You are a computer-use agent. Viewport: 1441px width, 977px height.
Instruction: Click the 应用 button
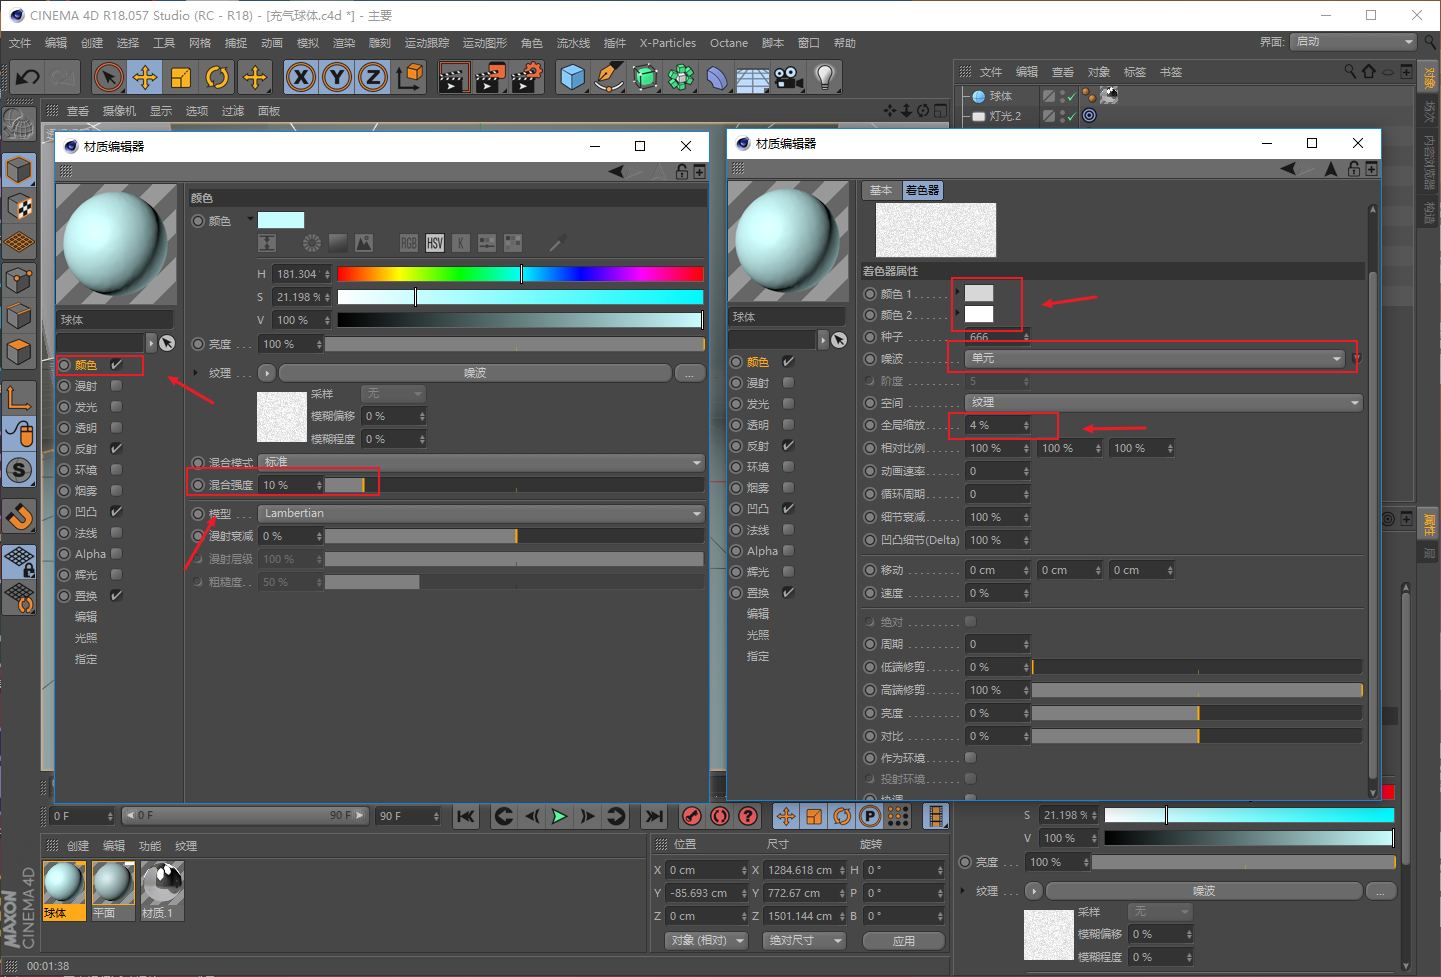point(904,941)
